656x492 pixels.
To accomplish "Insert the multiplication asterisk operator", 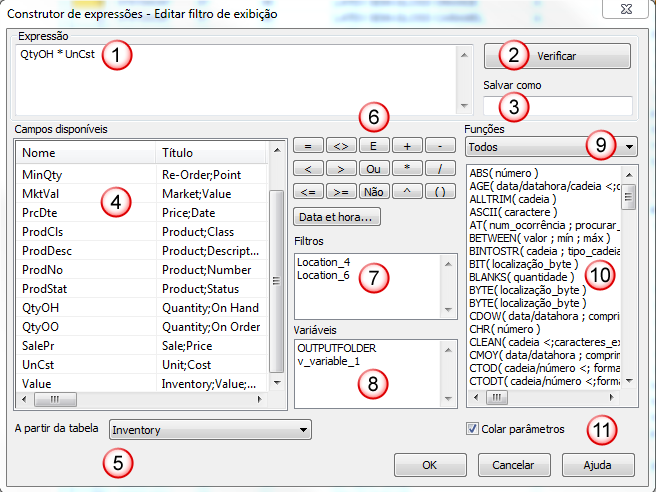I will tap(407, 168).
